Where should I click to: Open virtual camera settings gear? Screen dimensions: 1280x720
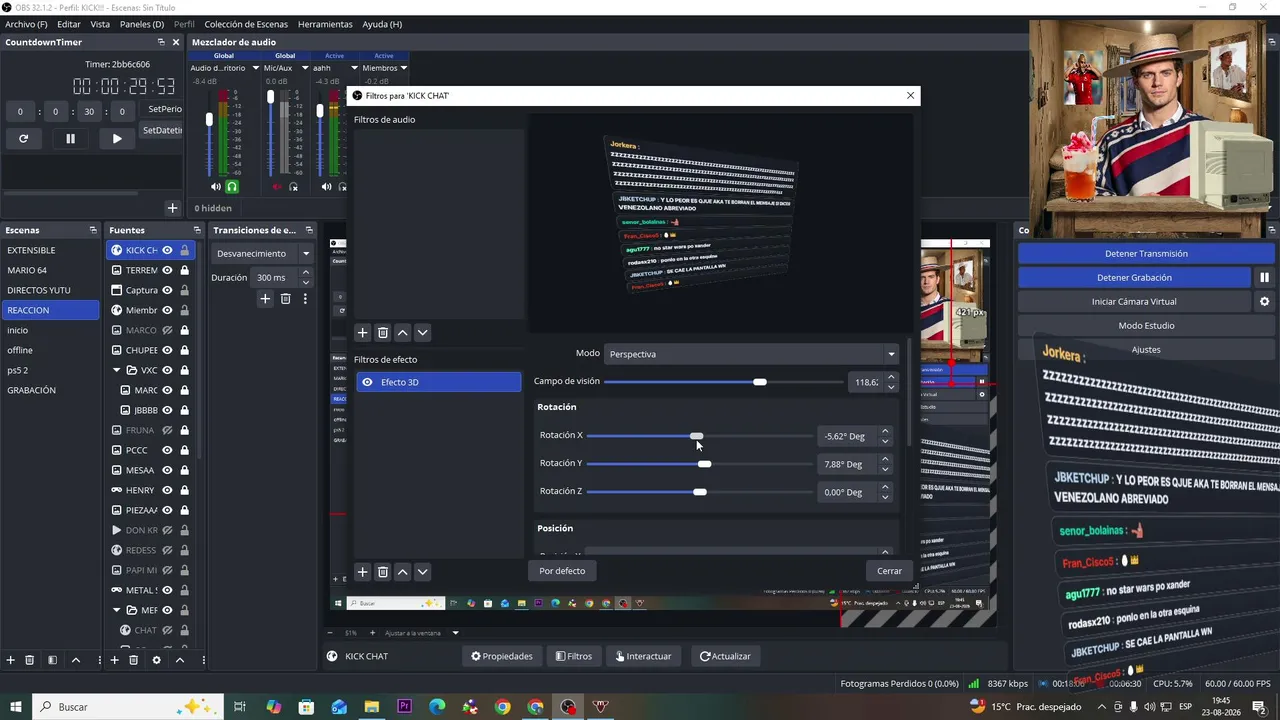[1265, 302]
